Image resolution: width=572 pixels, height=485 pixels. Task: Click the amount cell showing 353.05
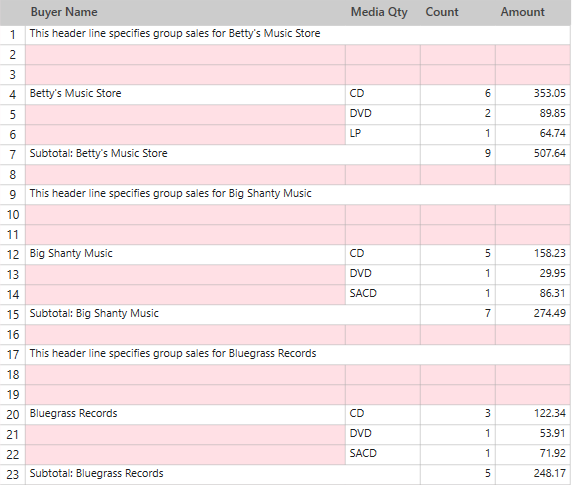[533, 95]
